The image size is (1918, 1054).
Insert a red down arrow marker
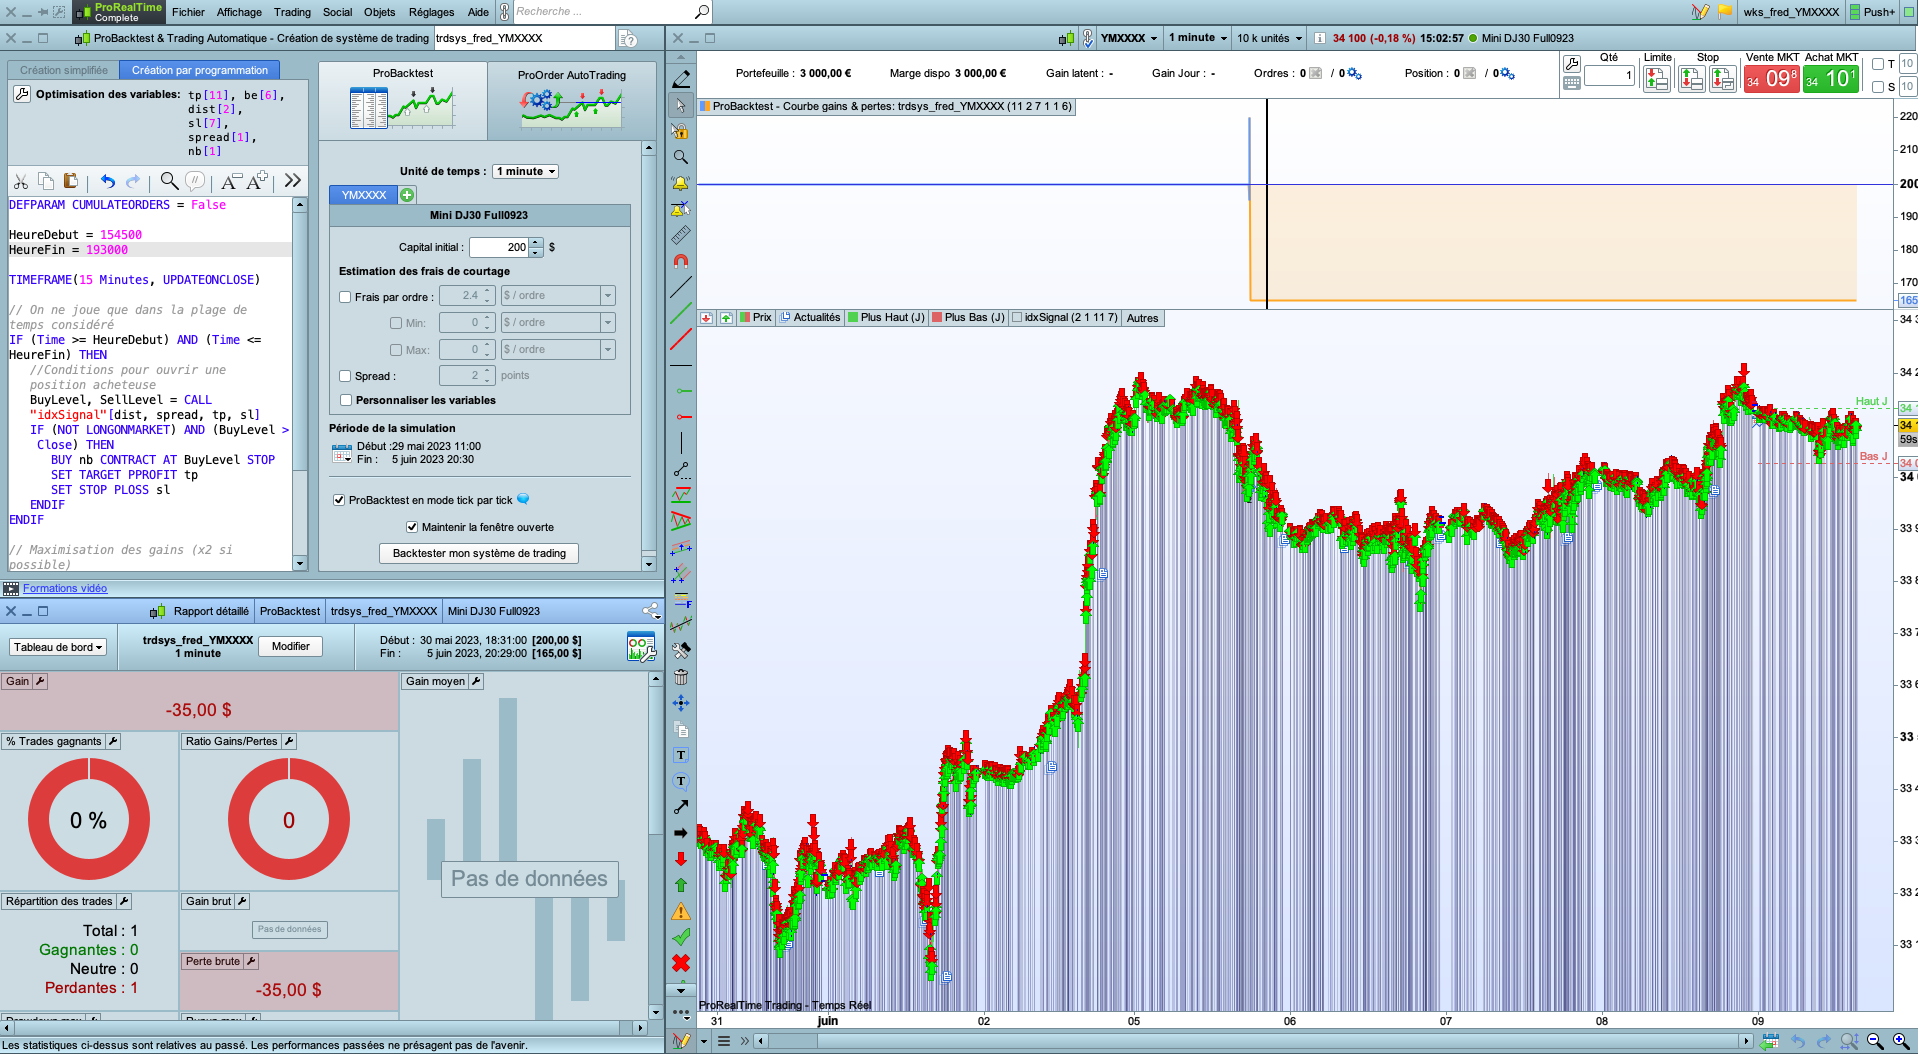click(681, 859)
